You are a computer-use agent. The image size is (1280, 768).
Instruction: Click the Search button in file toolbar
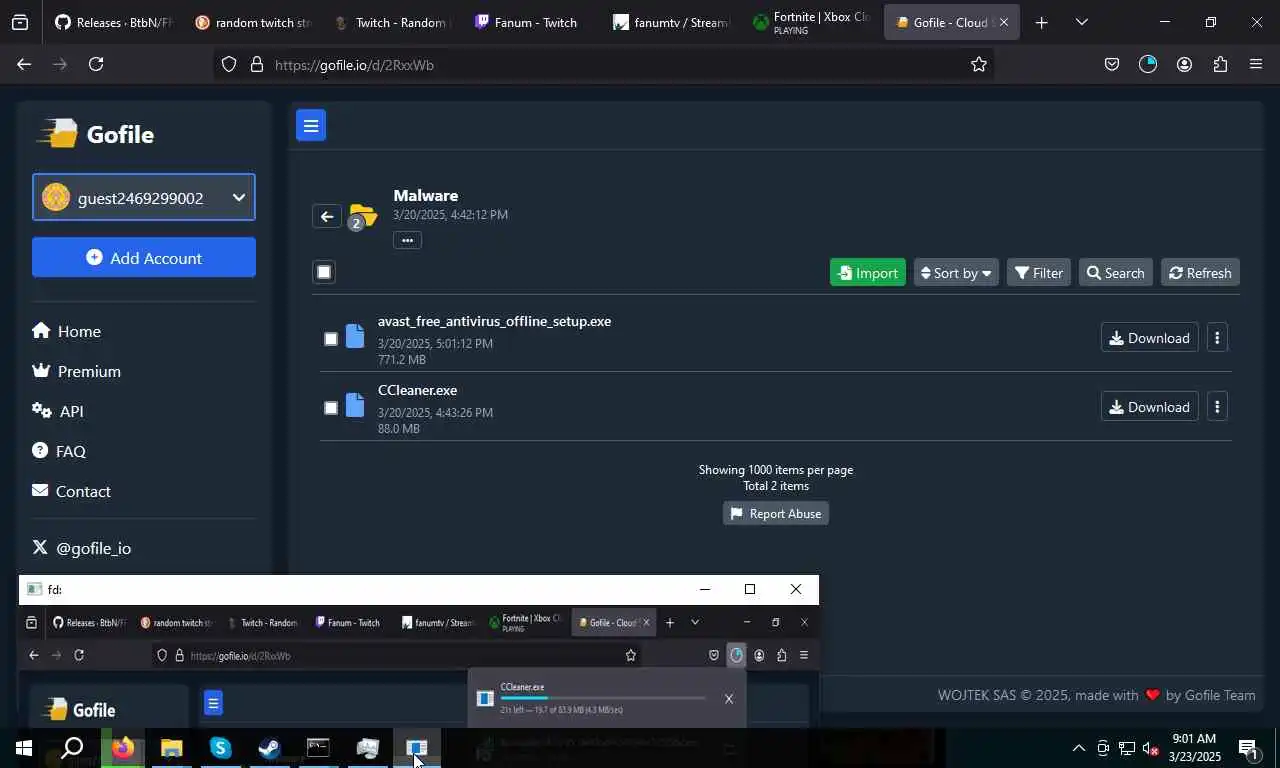(x=1116, y=273)
